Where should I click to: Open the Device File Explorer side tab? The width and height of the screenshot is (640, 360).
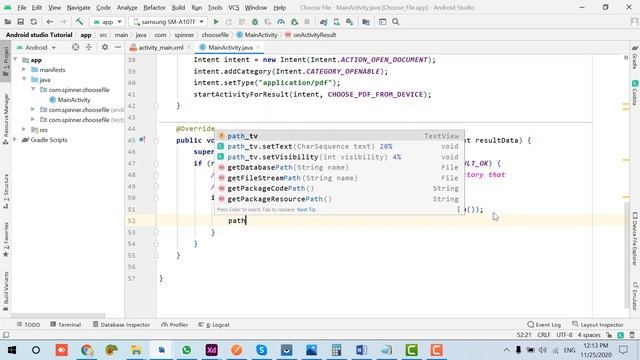635,239
